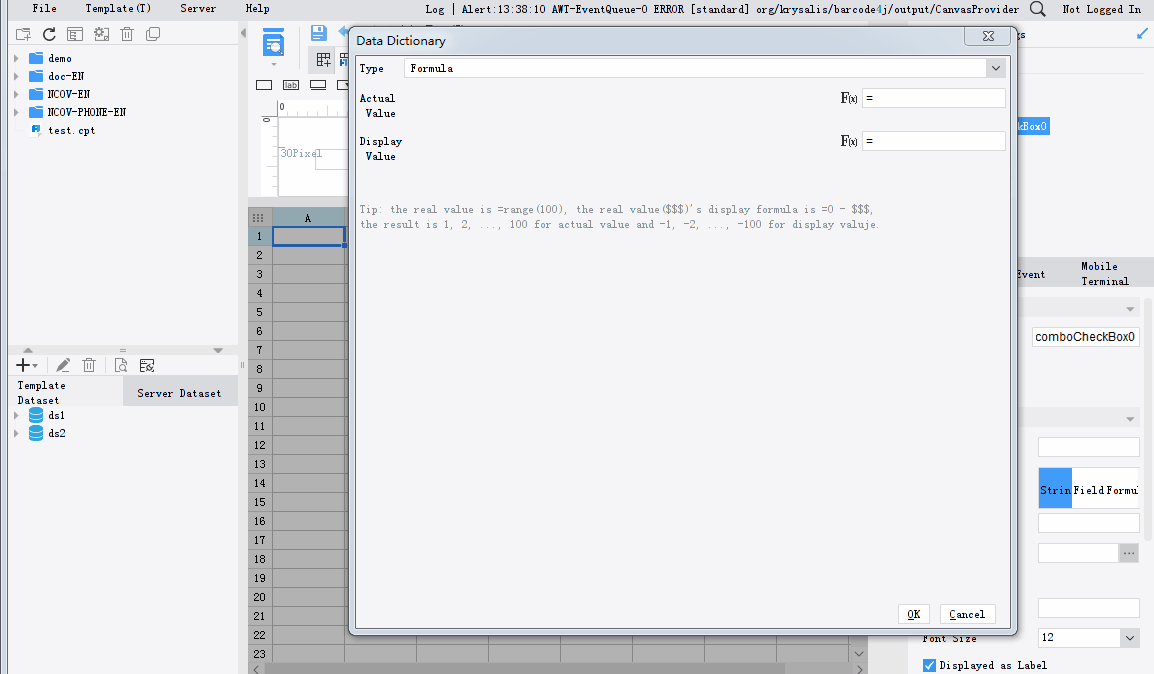Open the Font Size dropdown set to 12

1130,637
